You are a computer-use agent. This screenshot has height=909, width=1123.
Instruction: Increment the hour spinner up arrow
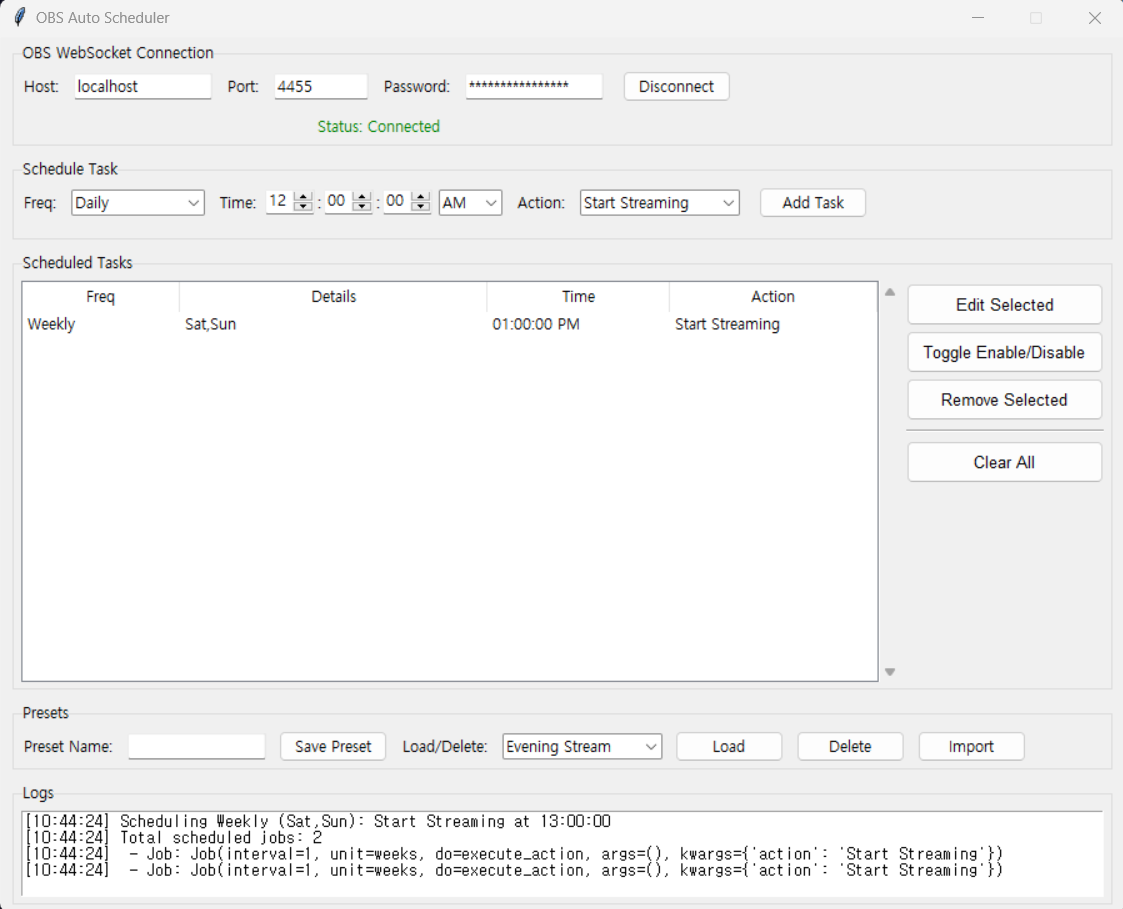click(302, 197)
